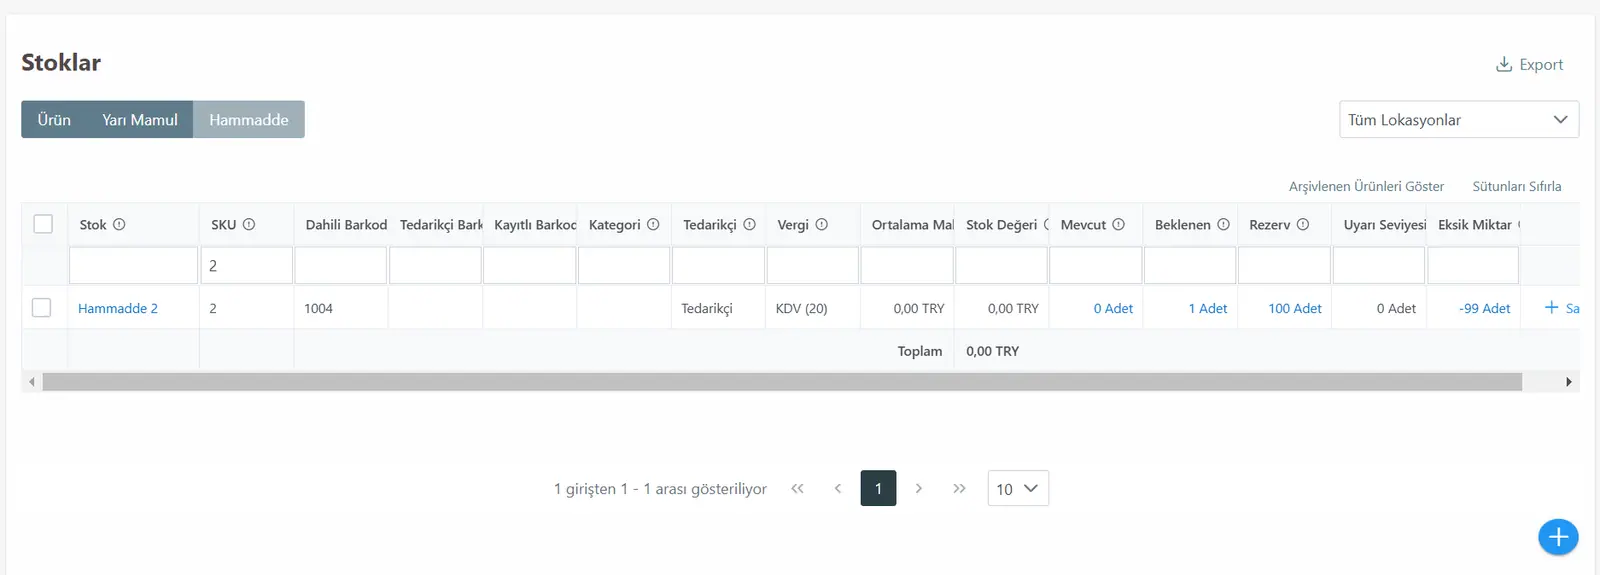
Task: Go to previous page arrow
Action: pyautogui.click(x=838, y=488)
